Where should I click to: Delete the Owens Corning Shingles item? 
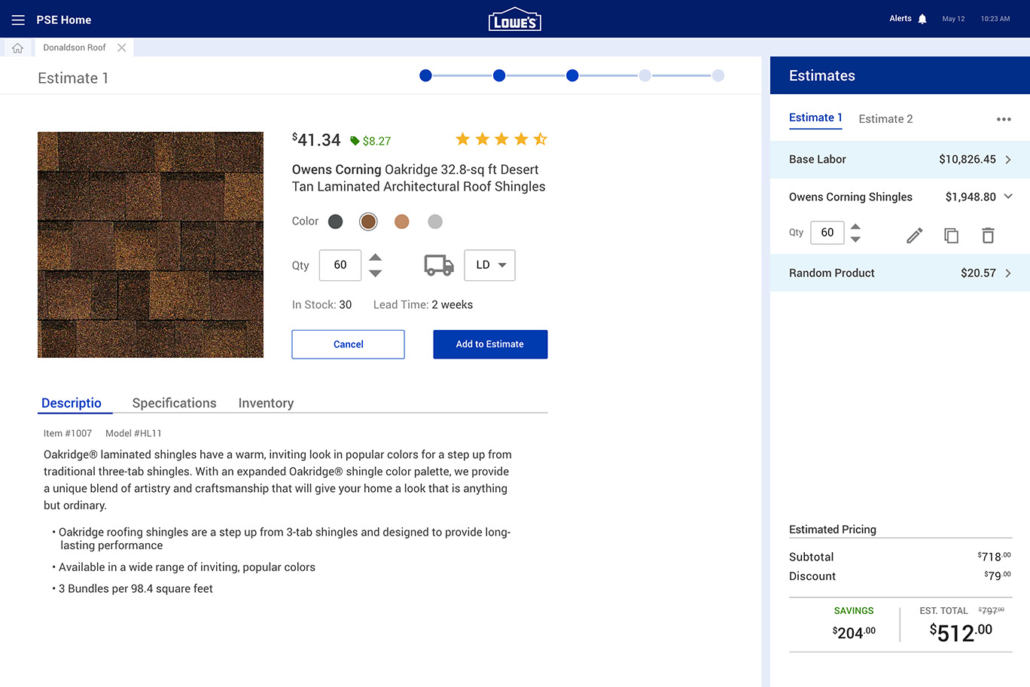[988, 235]
